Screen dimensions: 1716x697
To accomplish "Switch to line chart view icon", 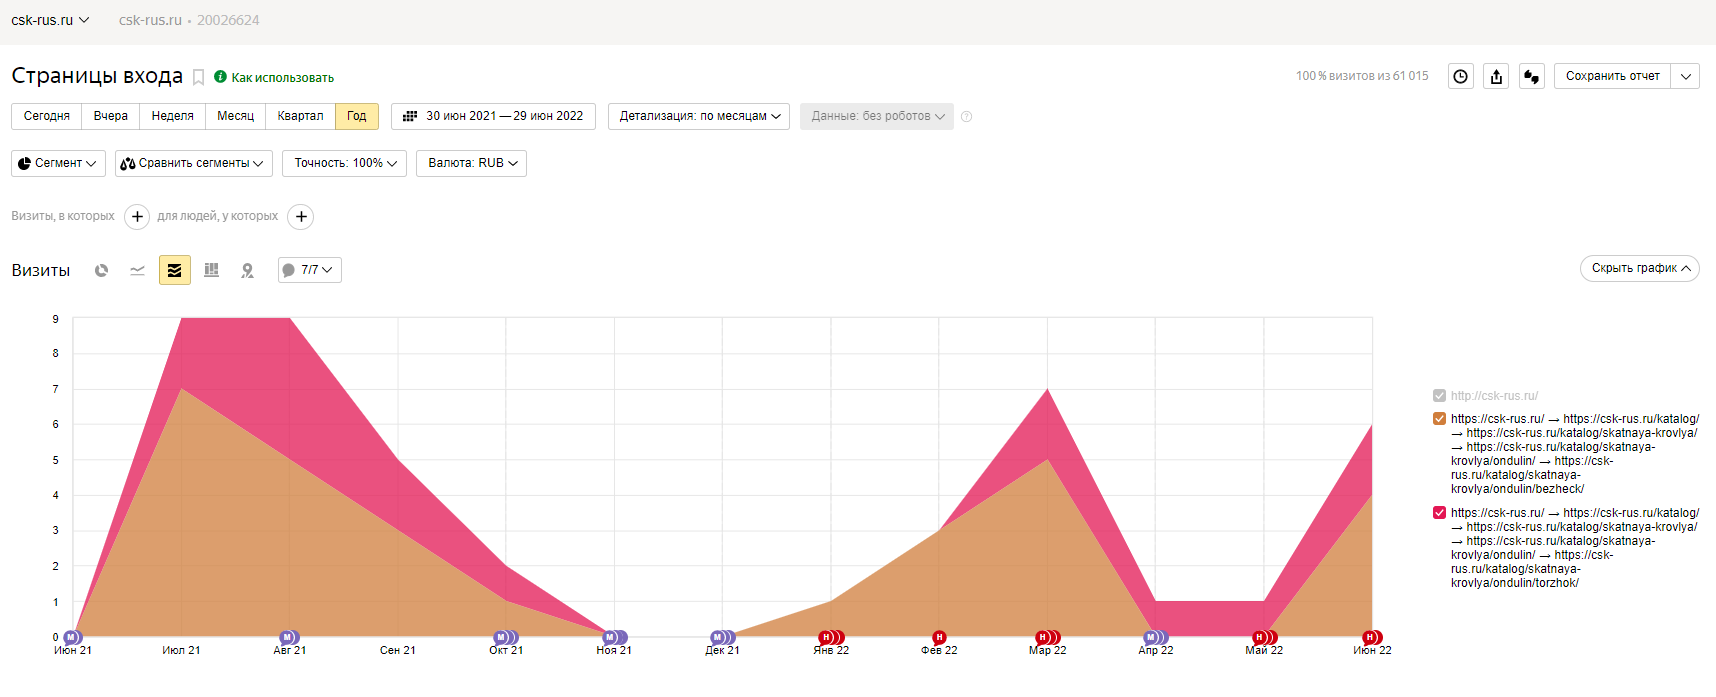I will coord(138,270).
